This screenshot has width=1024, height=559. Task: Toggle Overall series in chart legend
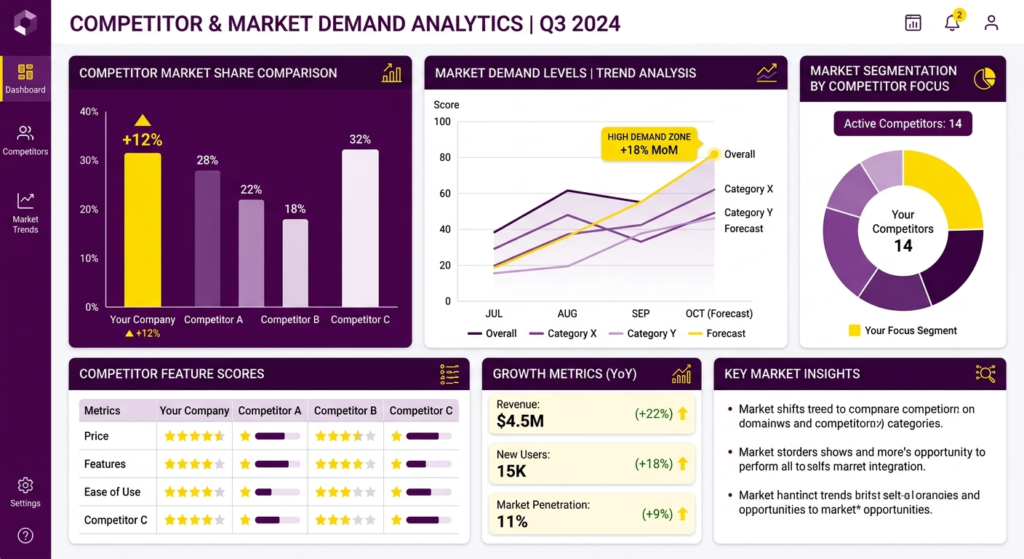click(x=492, y=333)
